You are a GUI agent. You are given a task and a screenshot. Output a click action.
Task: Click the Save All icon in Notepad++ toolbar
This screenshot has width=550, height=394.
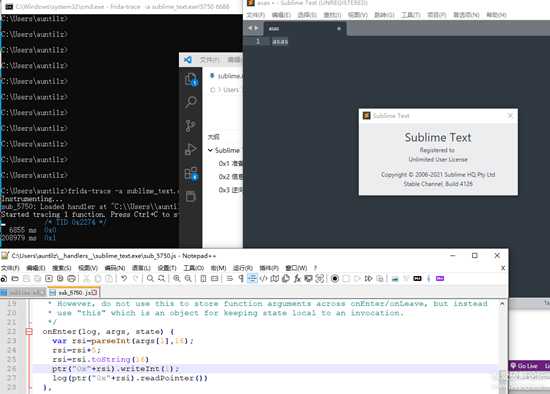(38, 279)
